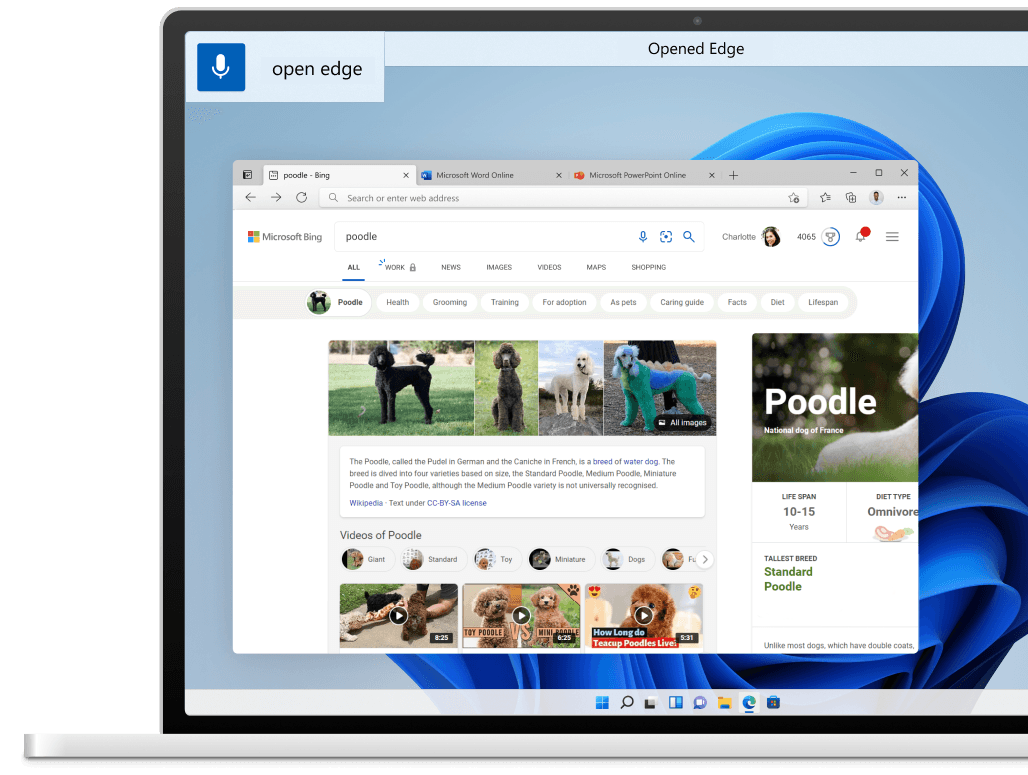Play the 8:25 poodle video

399,616
